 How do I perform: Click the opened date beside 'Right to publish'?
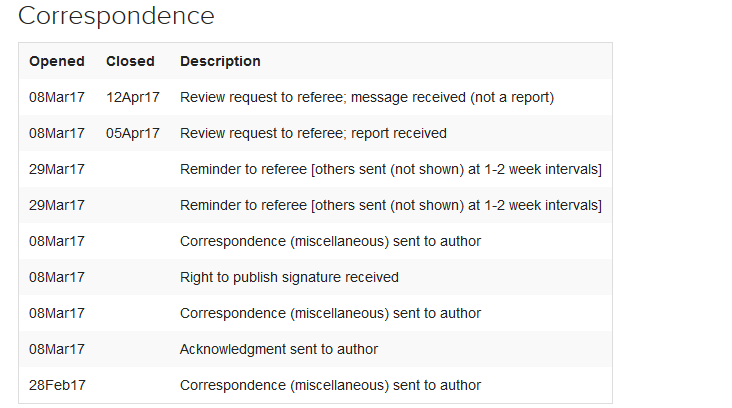[57, 277]
